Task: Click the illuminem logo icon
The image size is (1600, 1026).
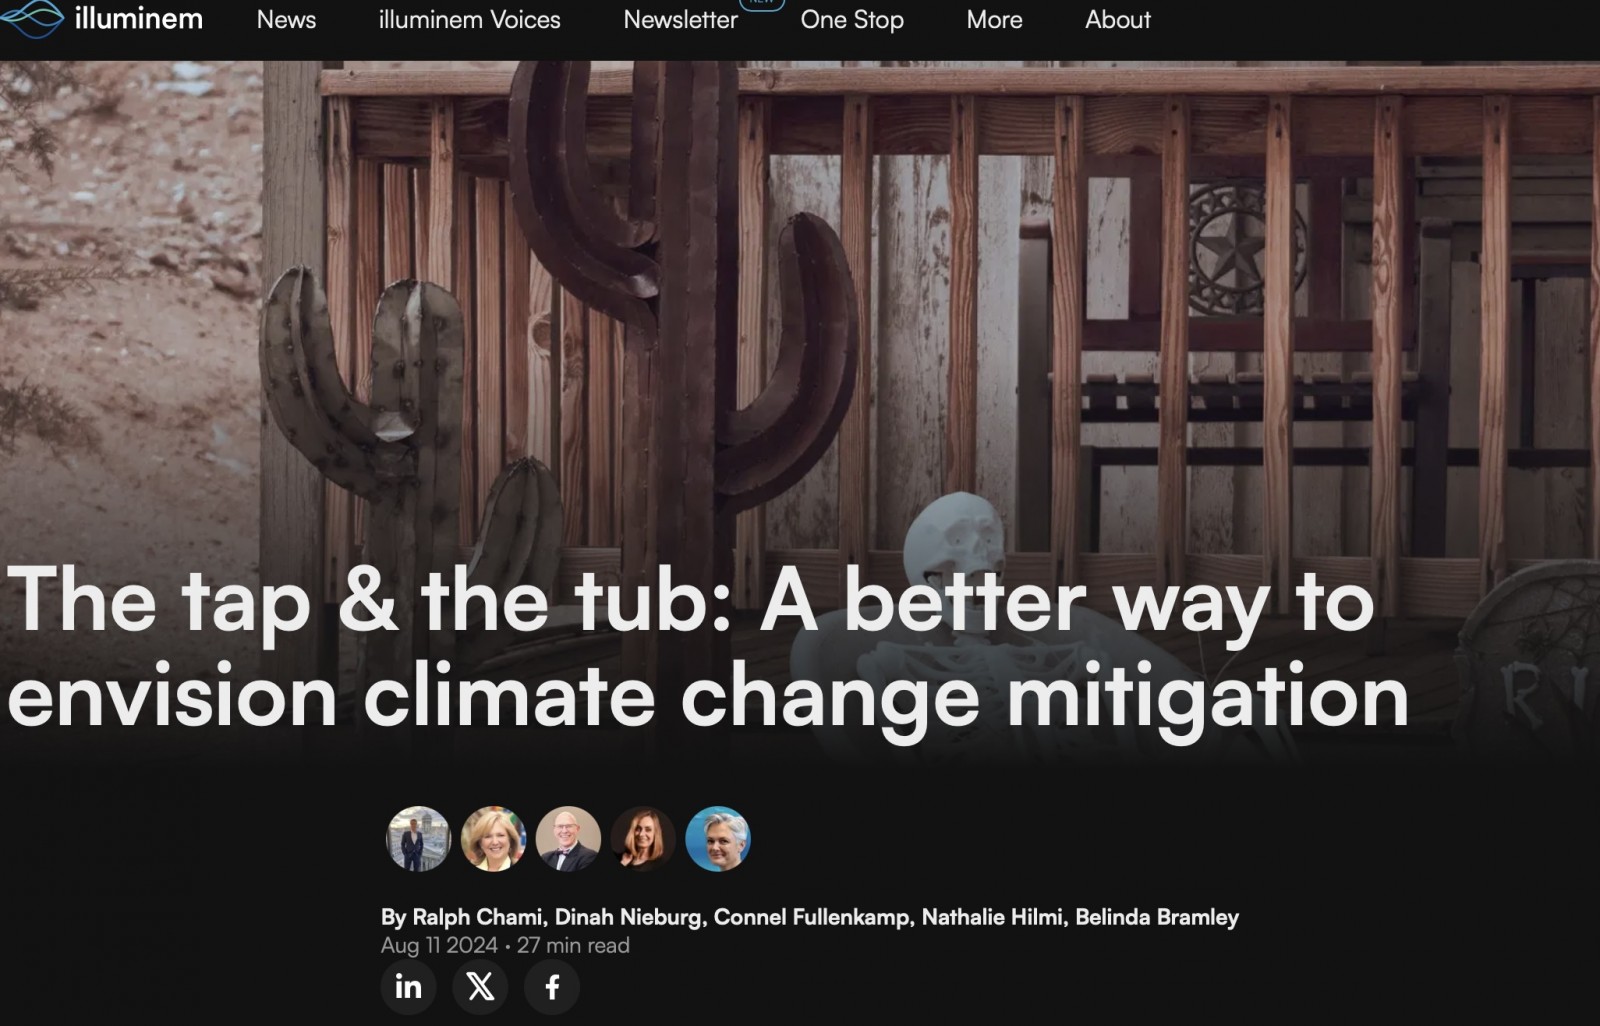Action: [x=32, y=18]
